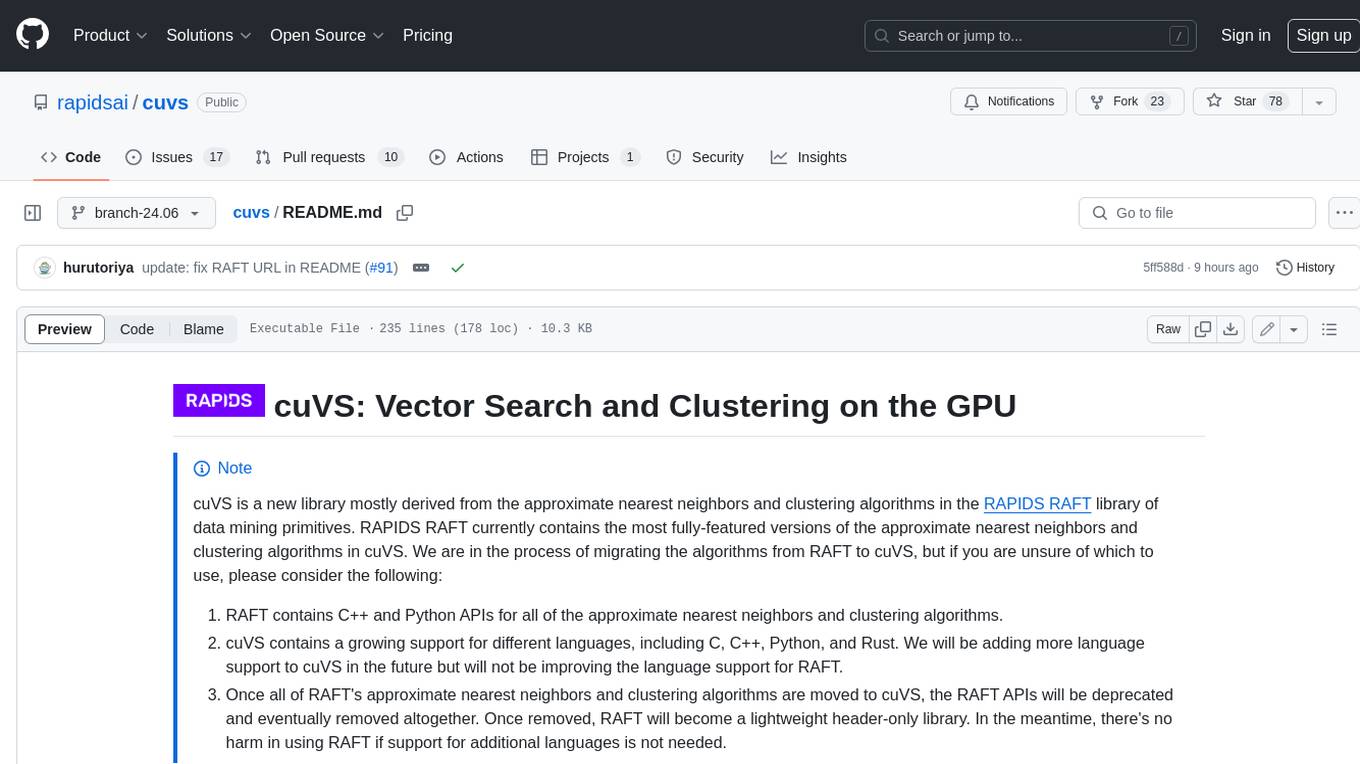Viewport: 1360px width, 764px height.
Task: Open the star lists dropdown arrow
Action: coord(1319,102)
